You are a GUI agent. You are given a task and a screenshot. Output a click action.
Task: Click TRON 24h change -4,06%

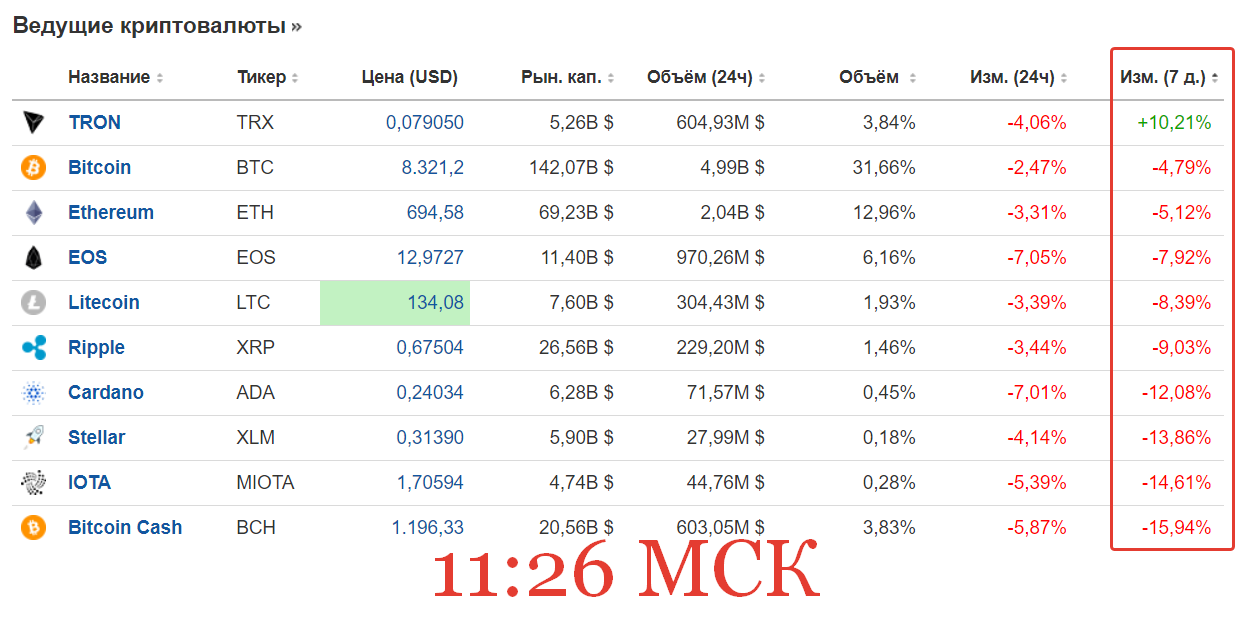(1036, 123)
